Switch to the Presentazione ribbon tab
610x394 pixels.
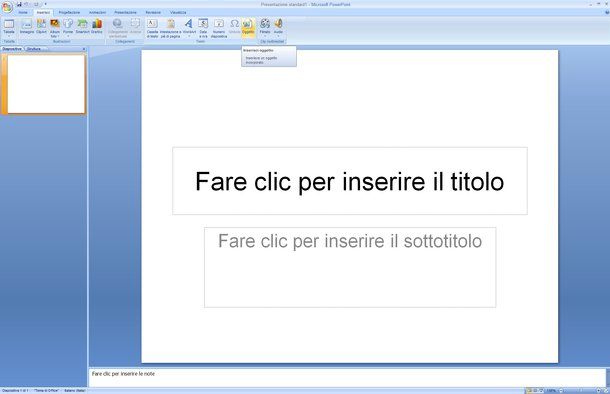click(125, 12)
